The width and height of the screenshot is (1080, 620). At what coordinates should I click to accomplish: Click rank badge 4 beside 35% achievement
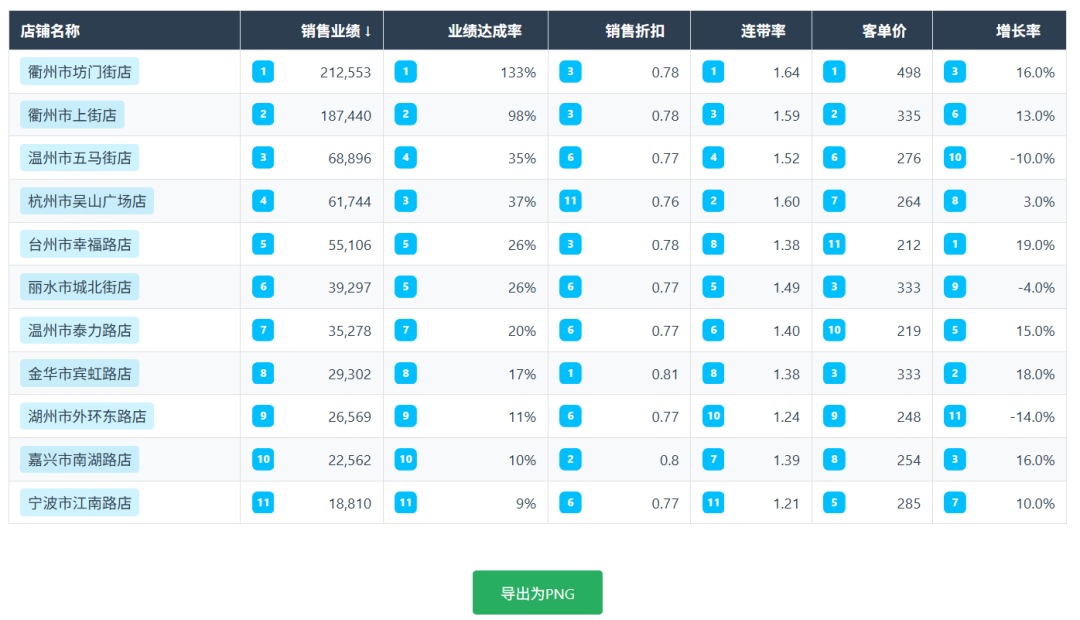point(406,158)
